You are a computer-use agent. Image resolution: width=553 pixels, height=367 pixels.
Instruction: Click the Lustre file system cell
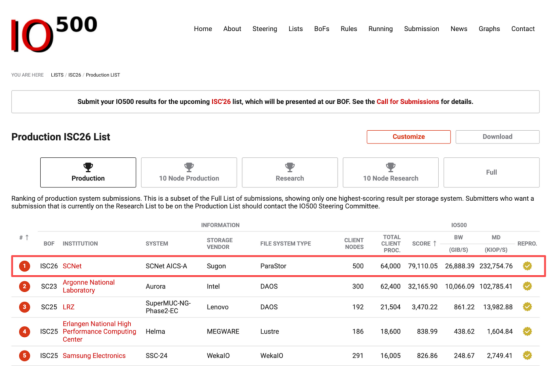click(x=269, y=331)
